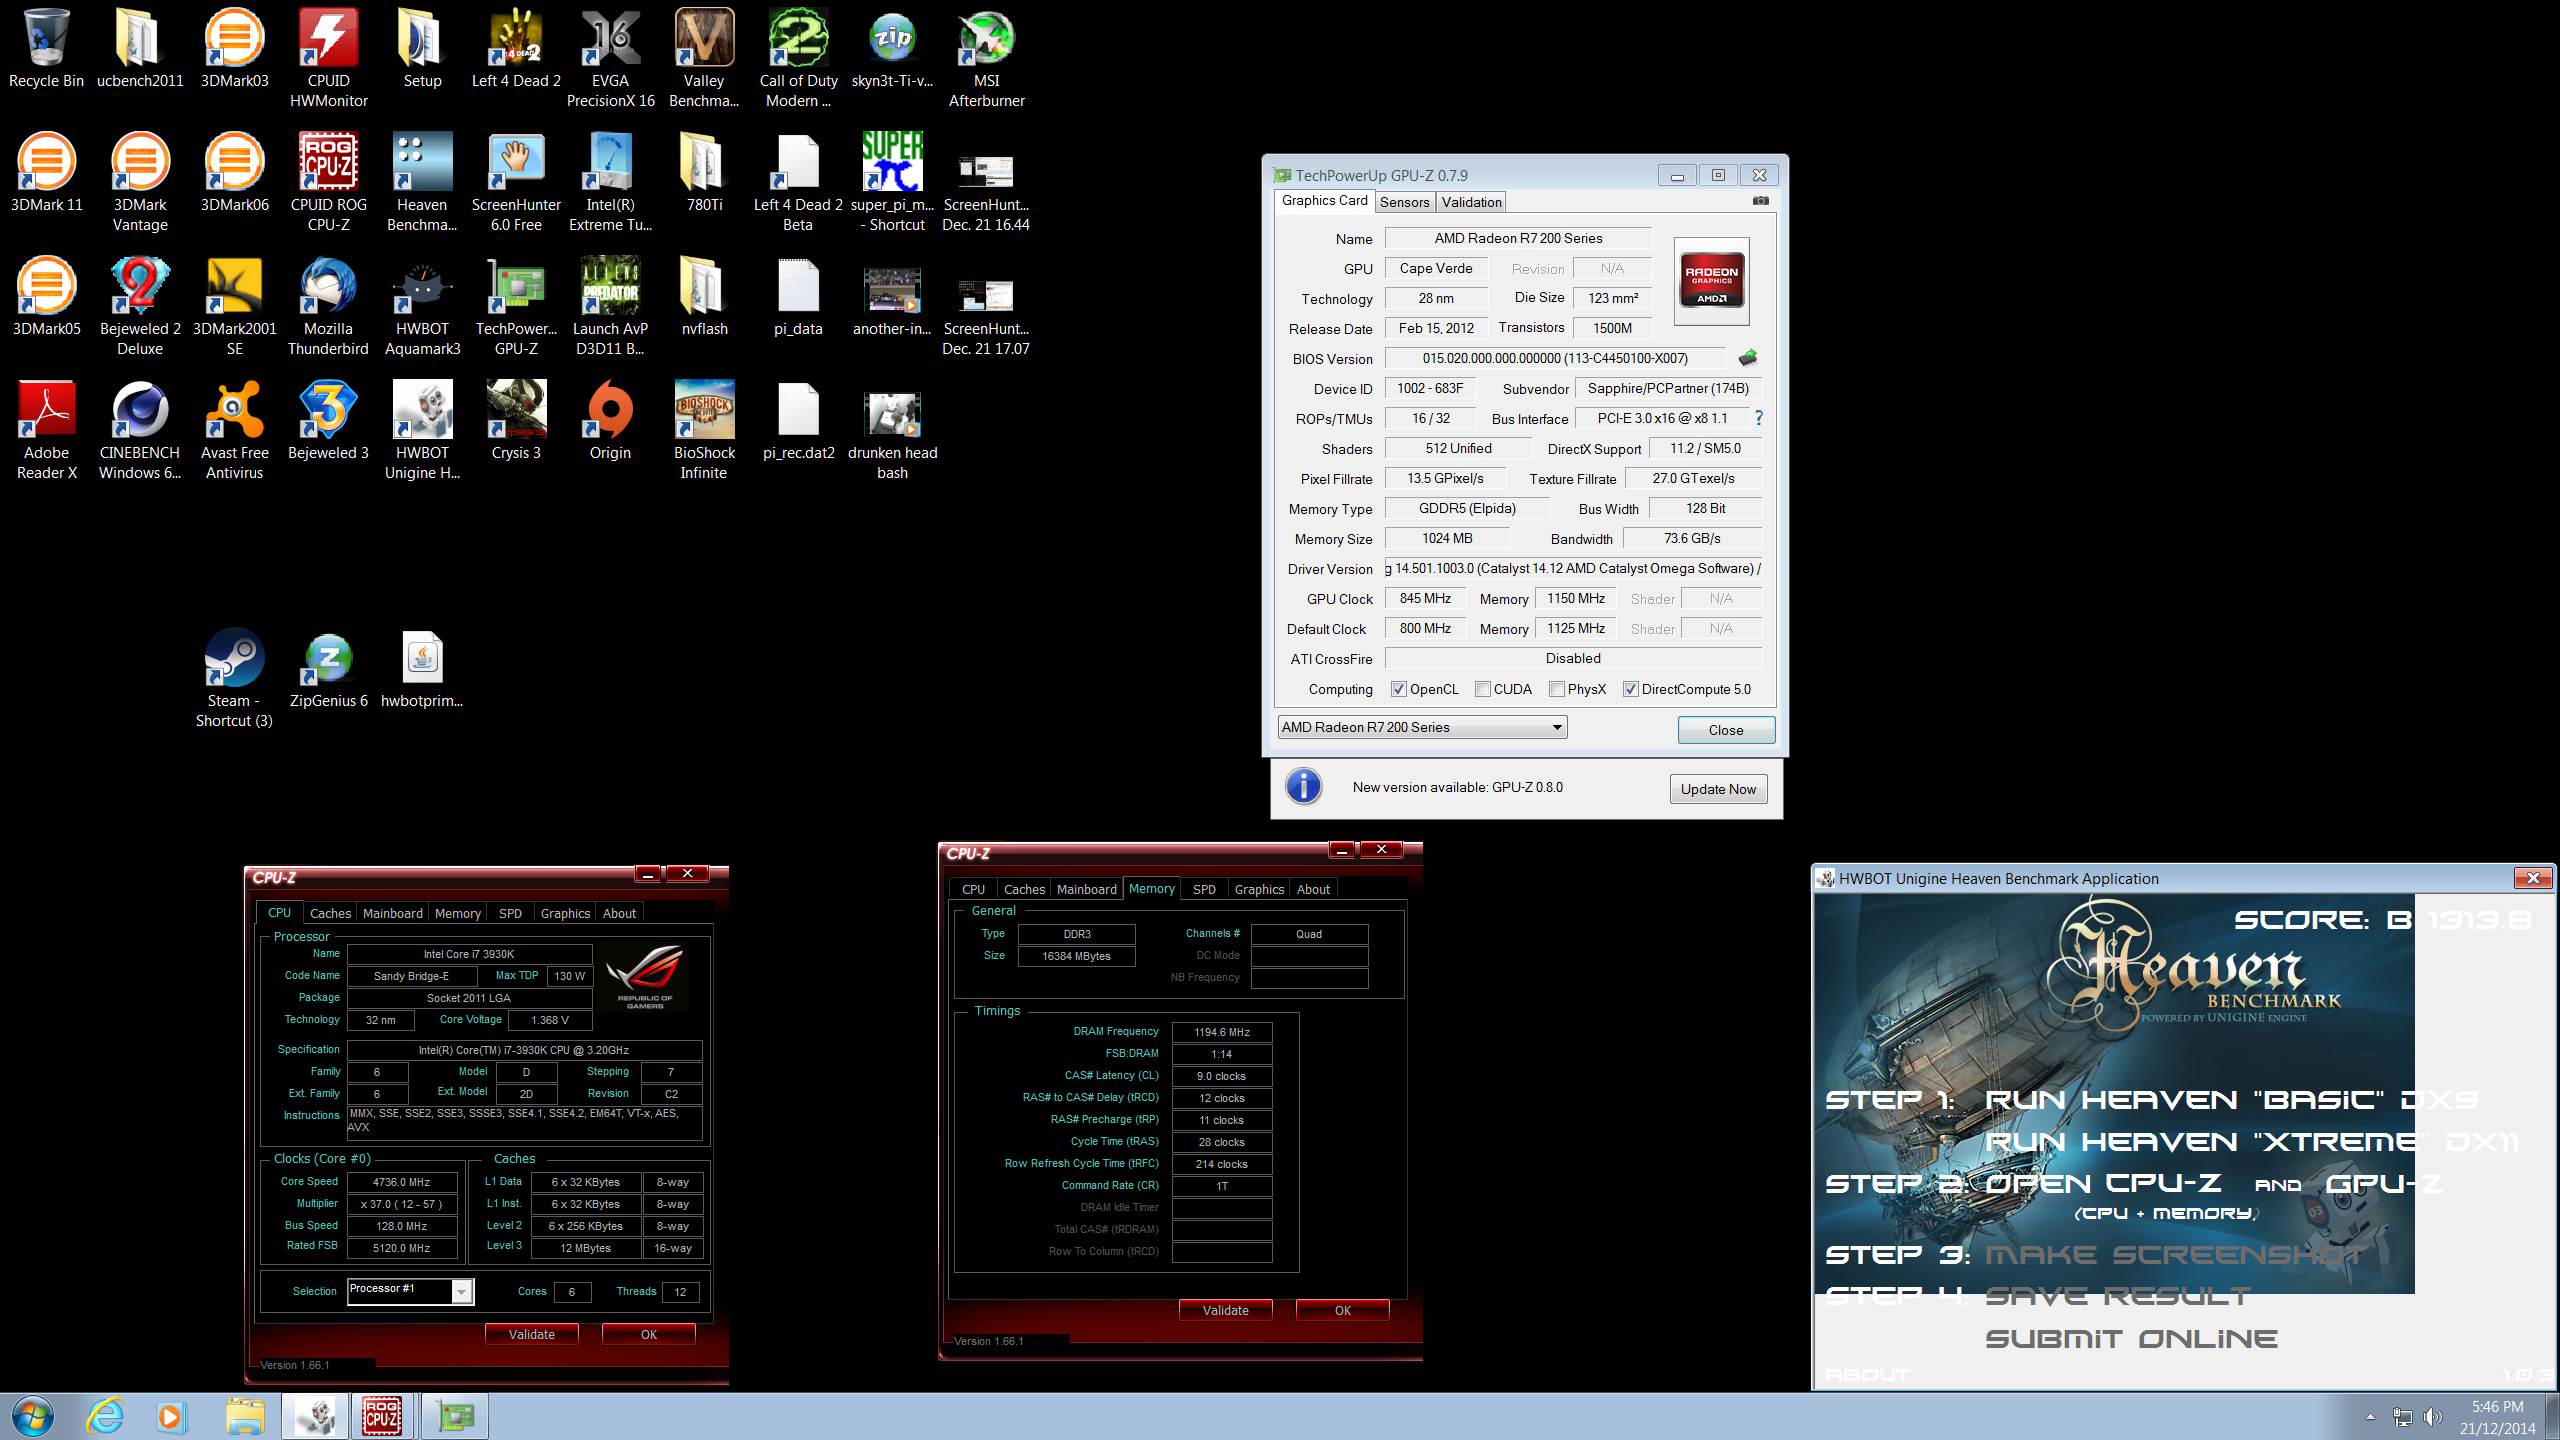Screen dimensions: 2560x1440
Task: Open Windows Explorer taskbar folder icon
Action: [244, 1416]
